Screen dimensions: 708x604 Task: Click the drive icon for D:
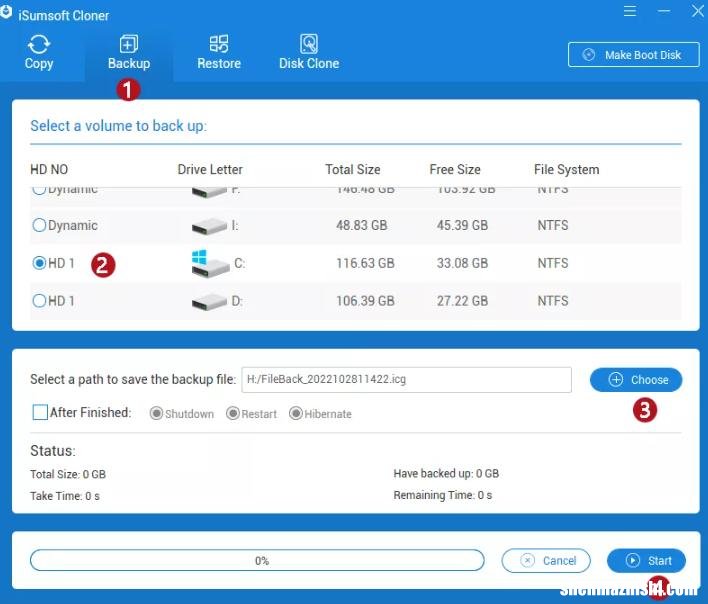[x=209, y=302]
